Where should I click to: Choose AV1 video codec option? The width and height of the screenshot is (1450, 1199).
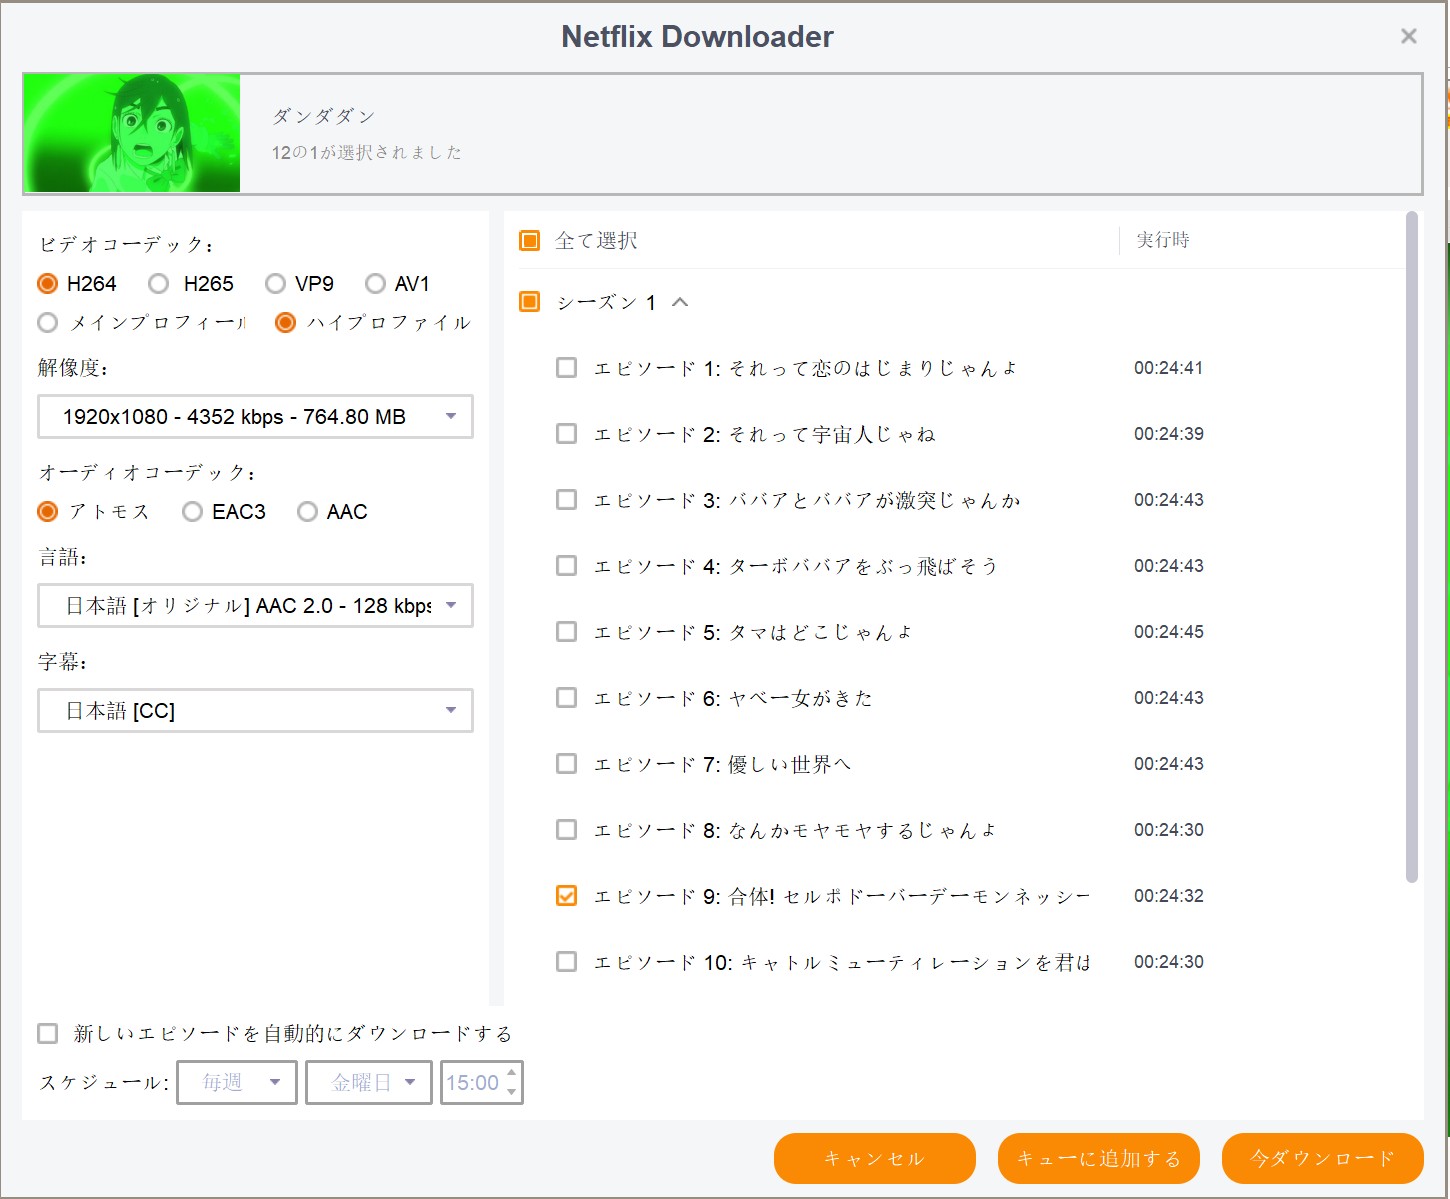(x=375, y=284)
